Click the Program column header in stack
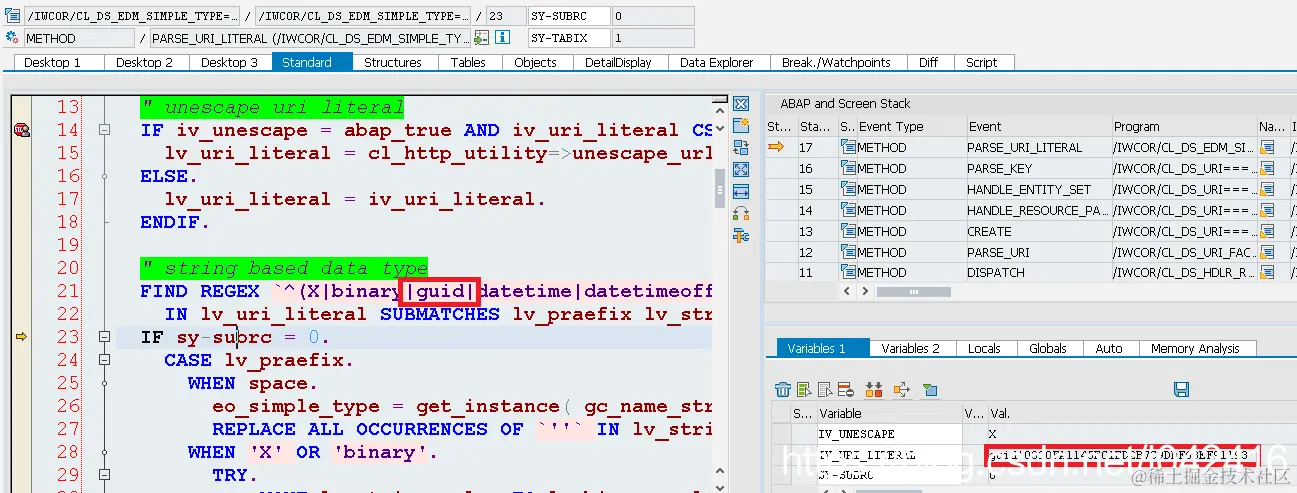 [1183, 126]
